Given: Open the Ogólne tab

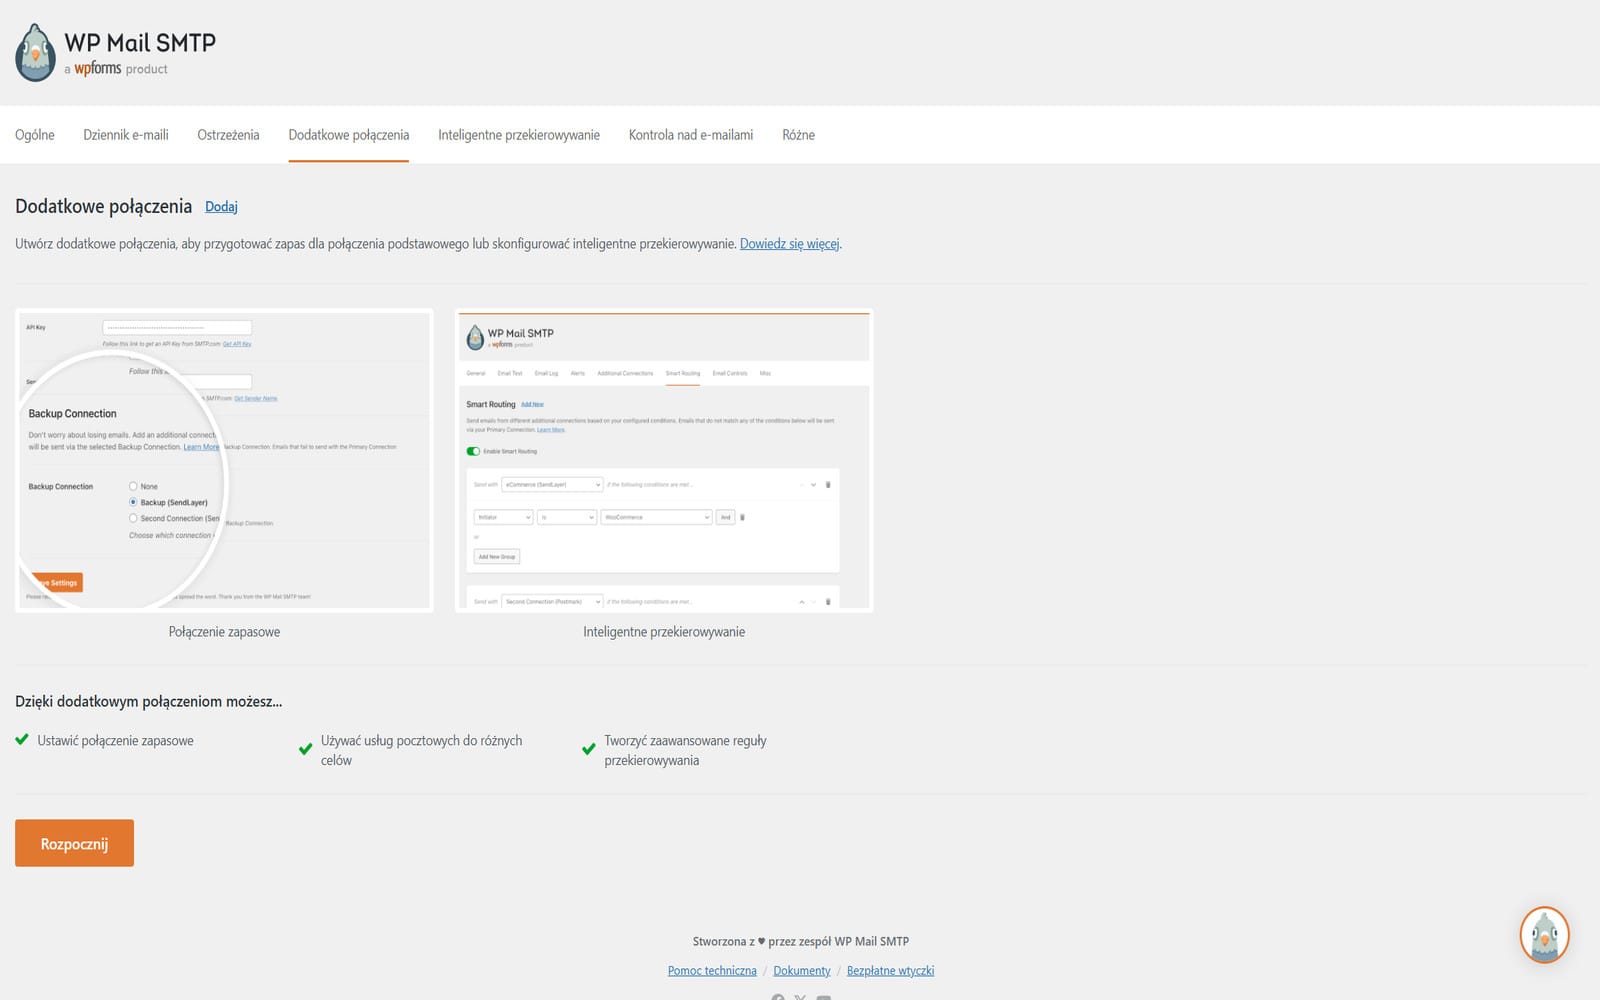Looking at the screenshot, I should (x=35, y=135).
